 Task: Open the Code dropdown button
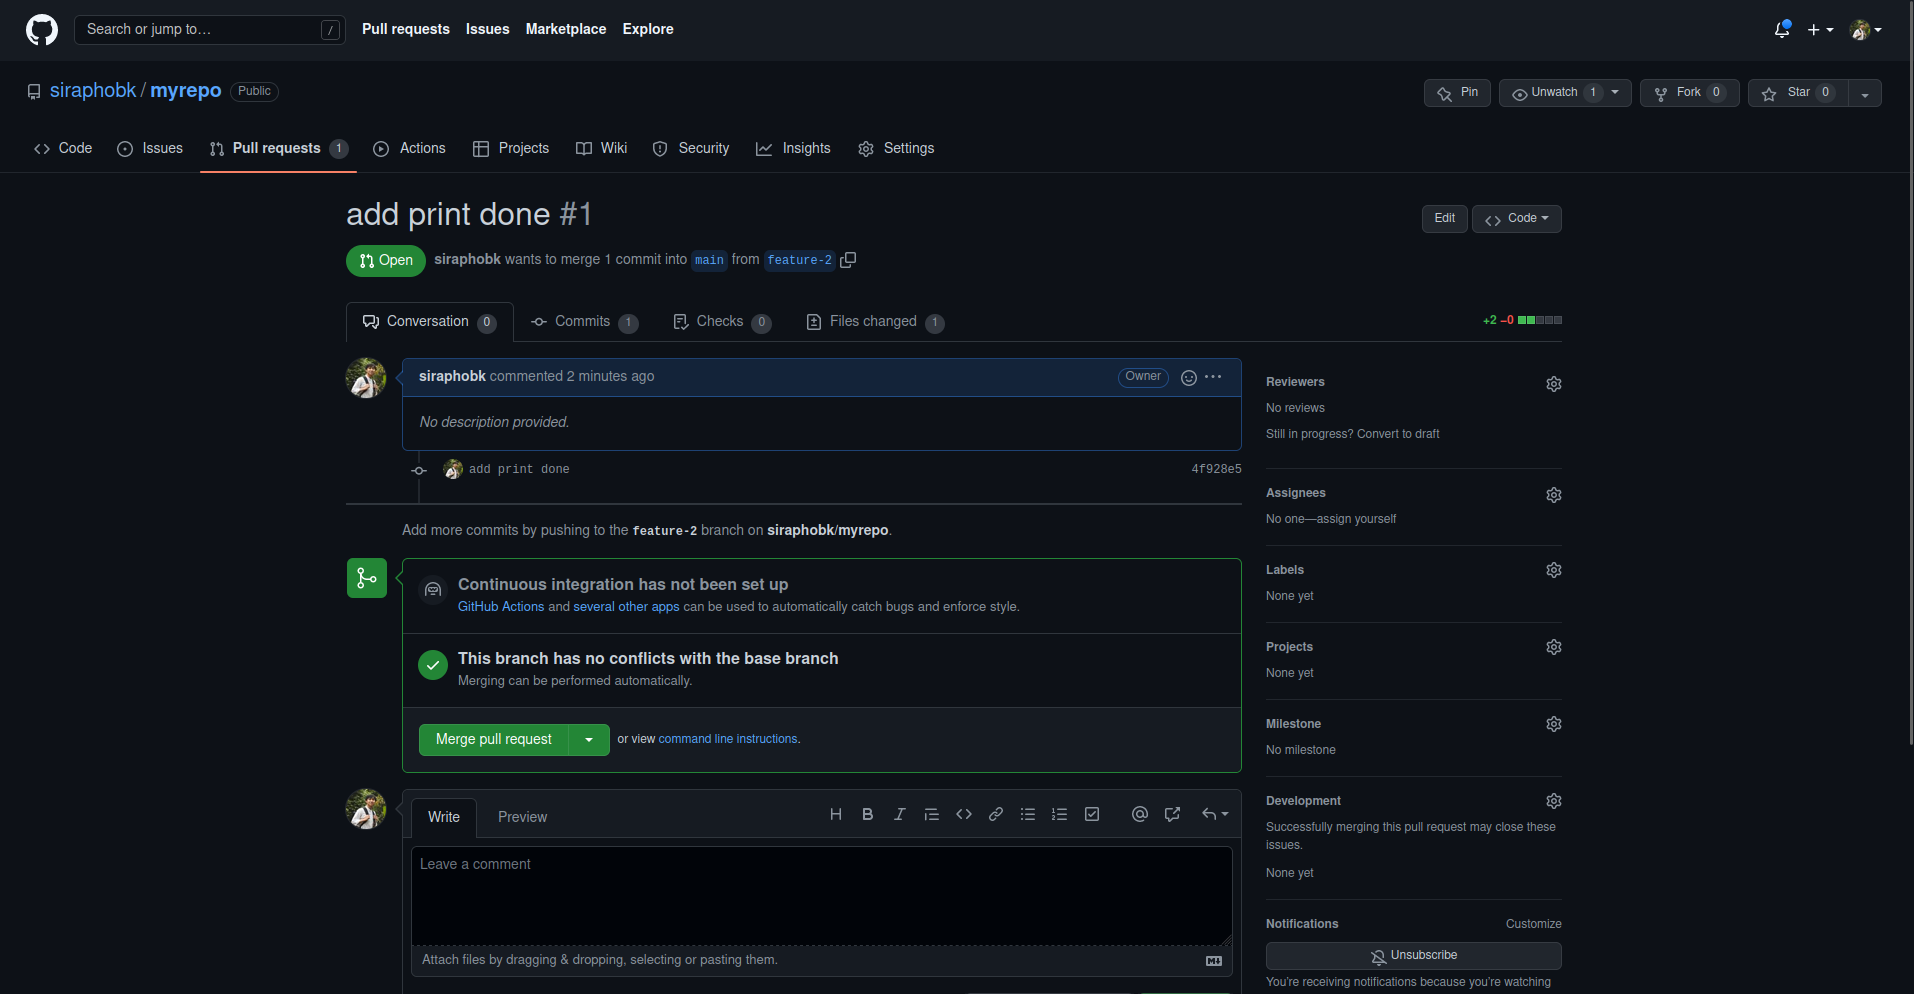click(1516, 219)
